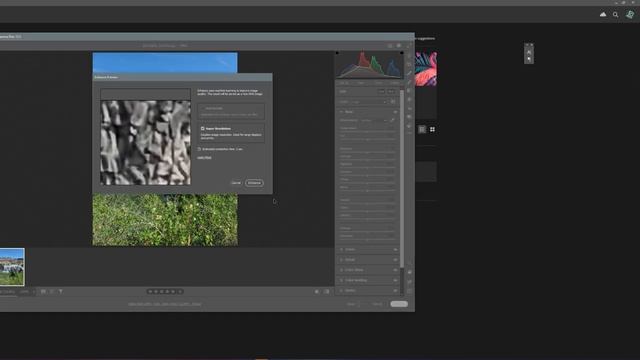Expand the Detail panel

pyautogui.click(x=341, y=260)
